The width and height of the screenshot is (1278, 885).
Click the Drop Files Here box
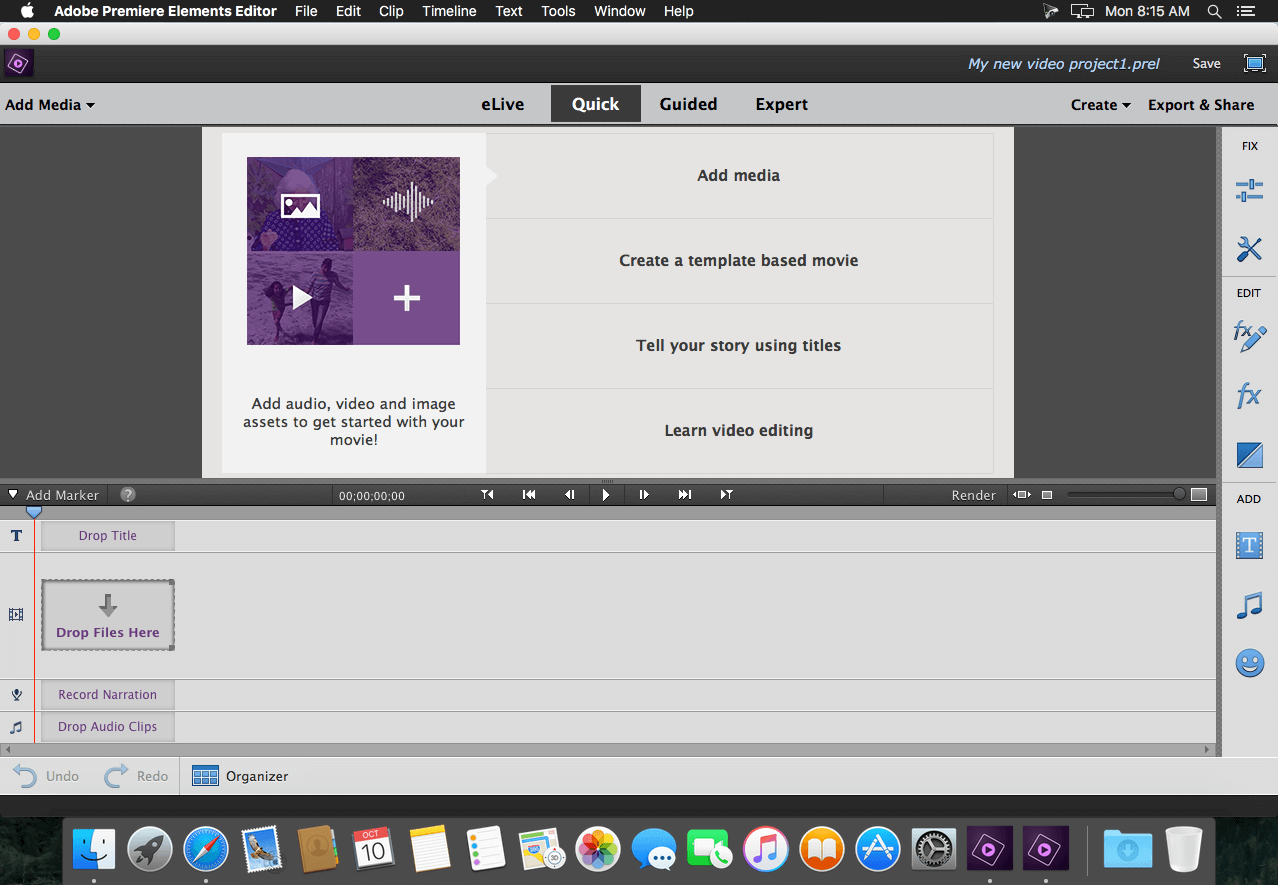click(x=108, y=615)
